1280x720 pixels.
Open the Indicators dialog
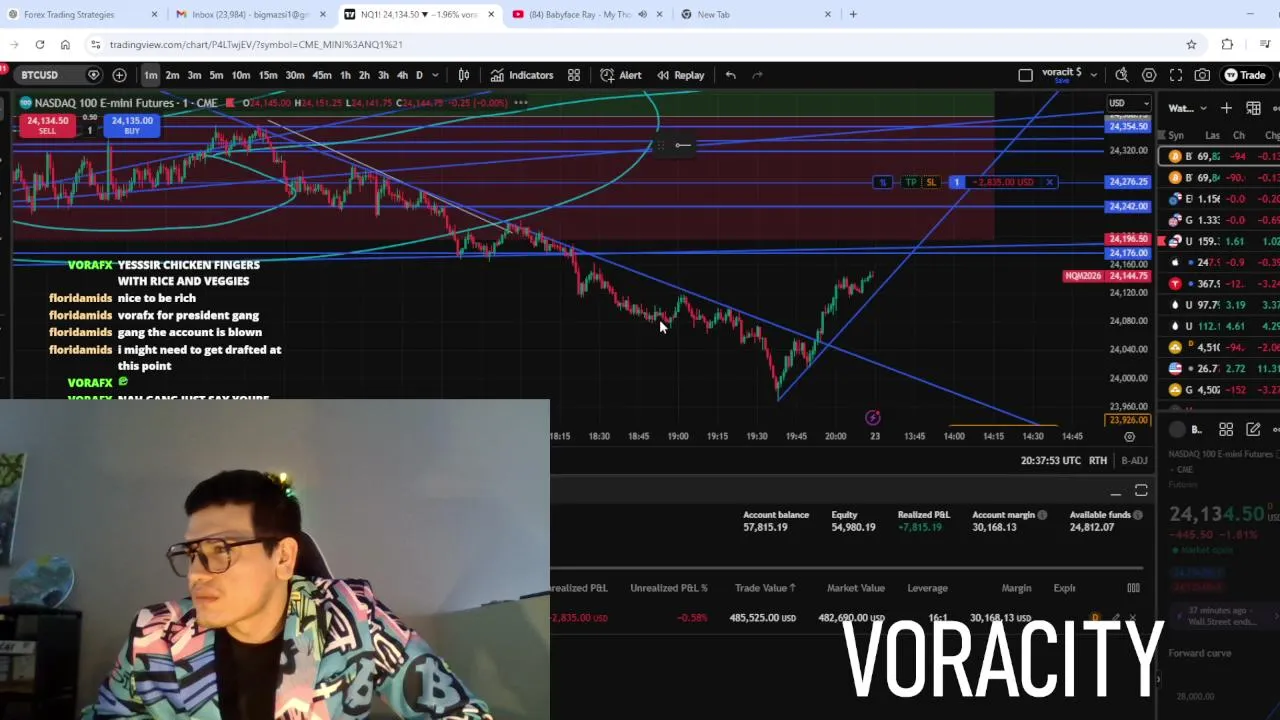tap(521, 75)
